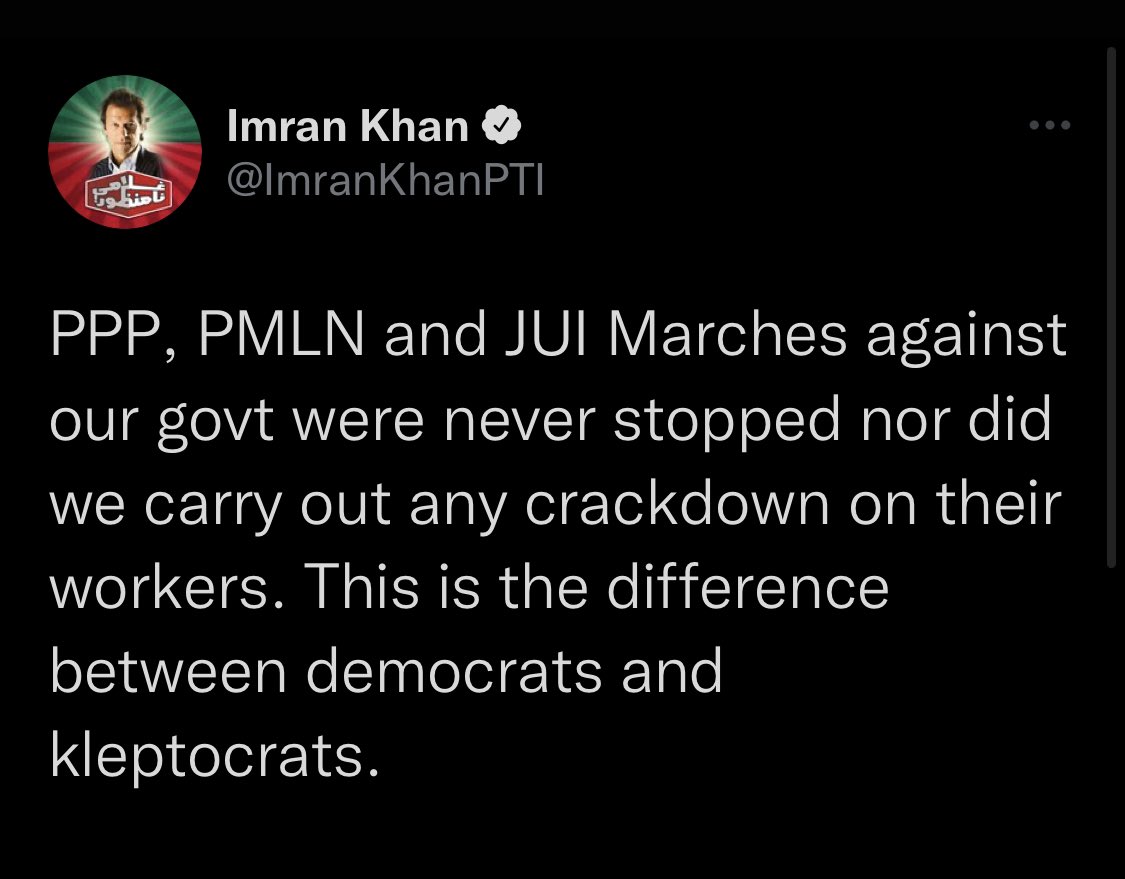Open the Imran Khan display name
This screenshot has height=879, width=1125.
click(x=347, y=126)
